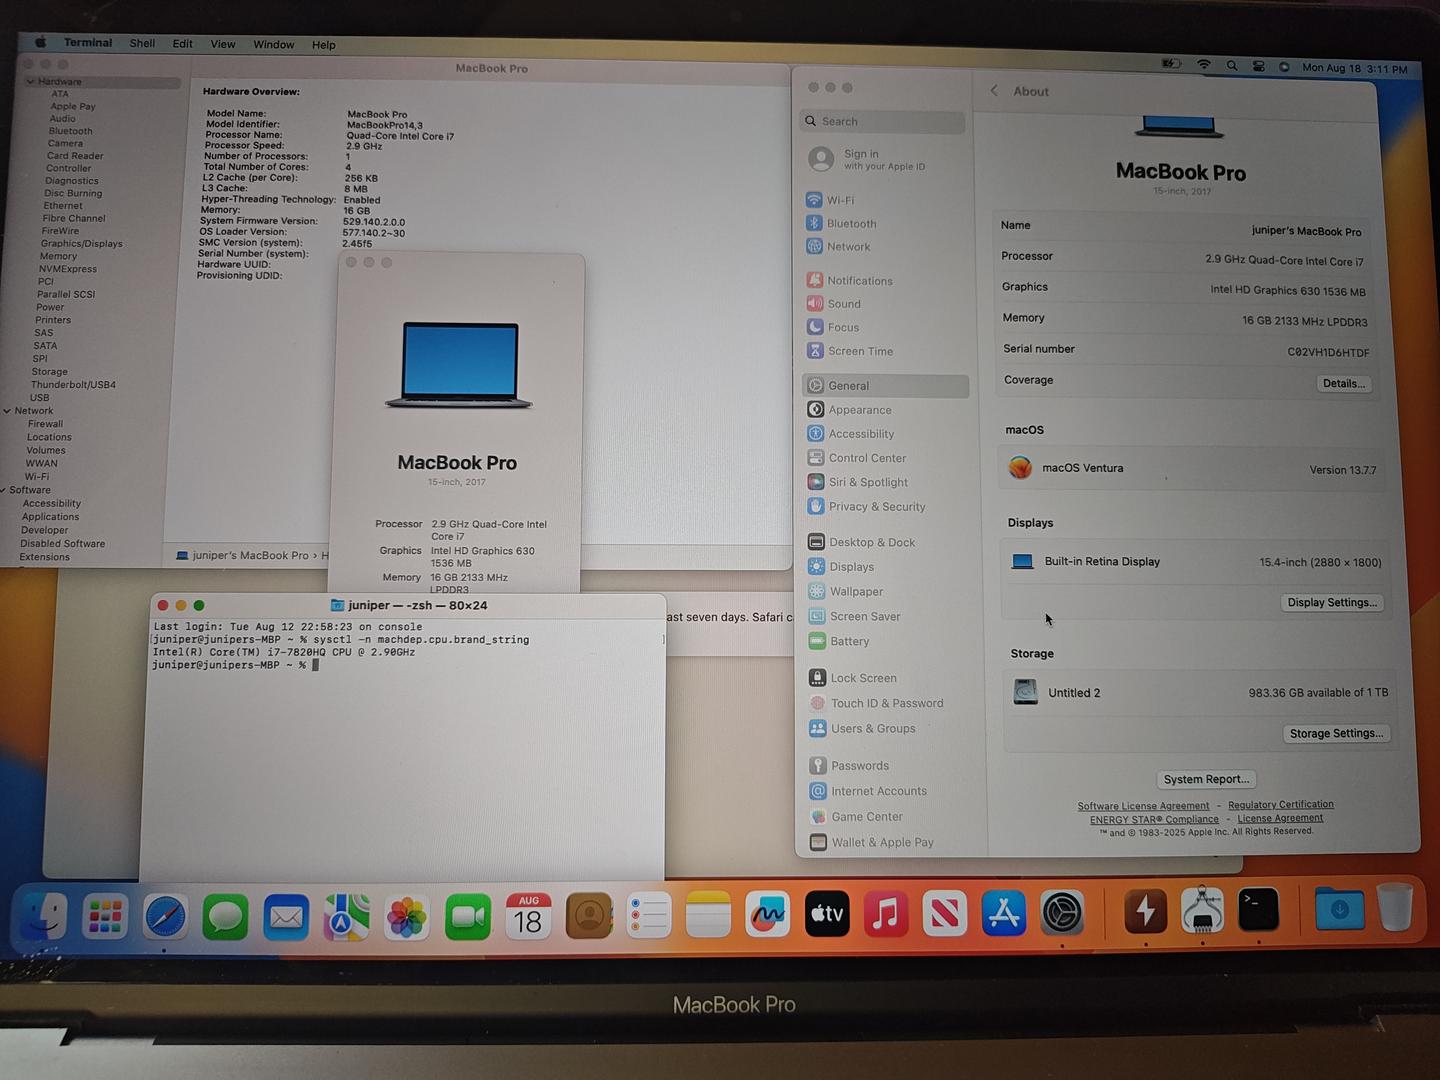Select NVMExpress in System Information sidebar

pyautogui.click(x=68, y=269)
